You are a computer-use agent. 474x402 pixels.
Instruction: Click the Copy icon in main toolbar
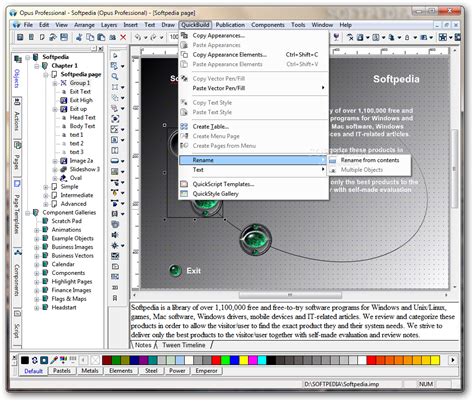coord(90,37)
